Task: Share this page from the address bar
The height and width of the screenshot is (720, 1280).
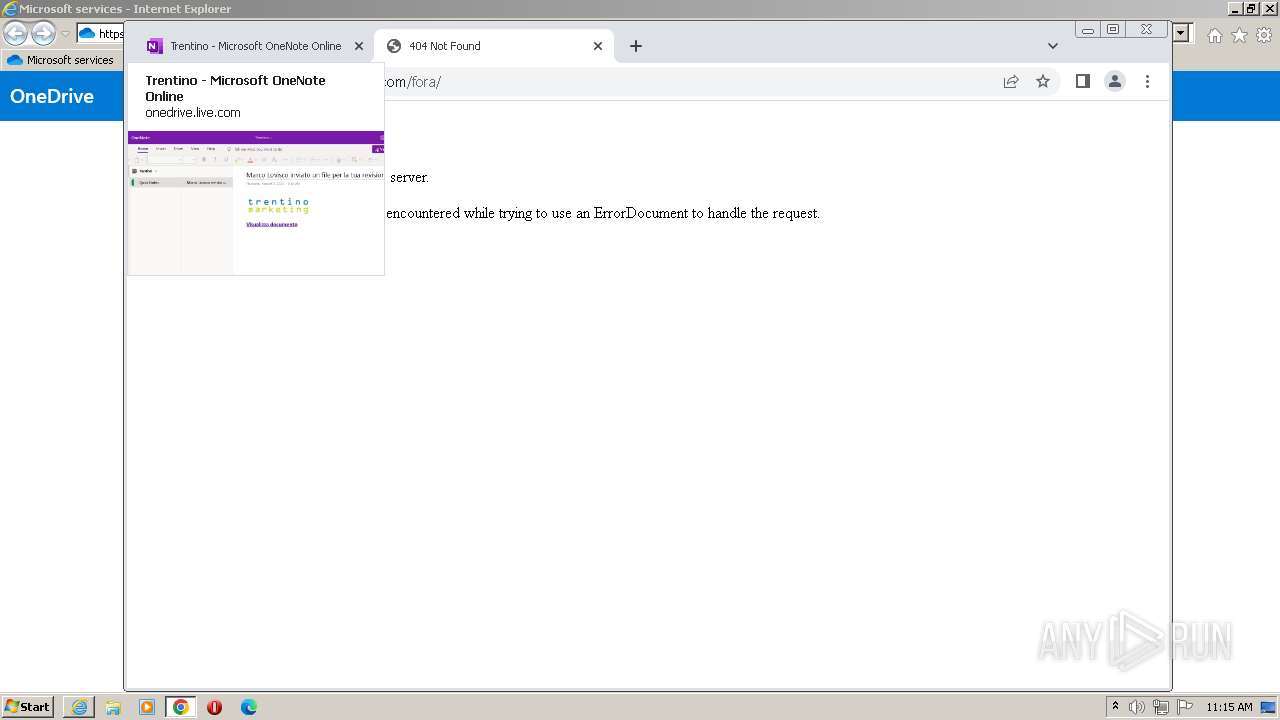Action: pyautogui.click(x=1011, y=82)
